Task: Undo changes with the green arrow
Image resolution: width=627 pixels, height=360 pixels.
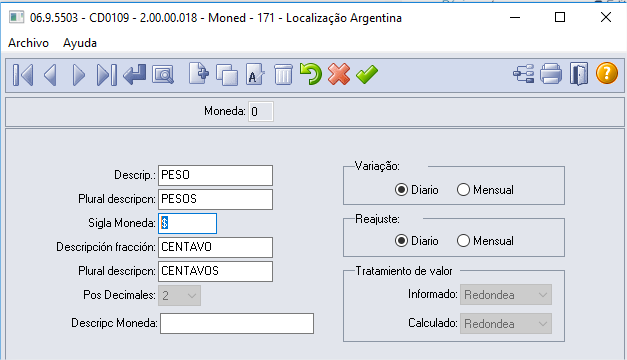Action: (311, 74)
